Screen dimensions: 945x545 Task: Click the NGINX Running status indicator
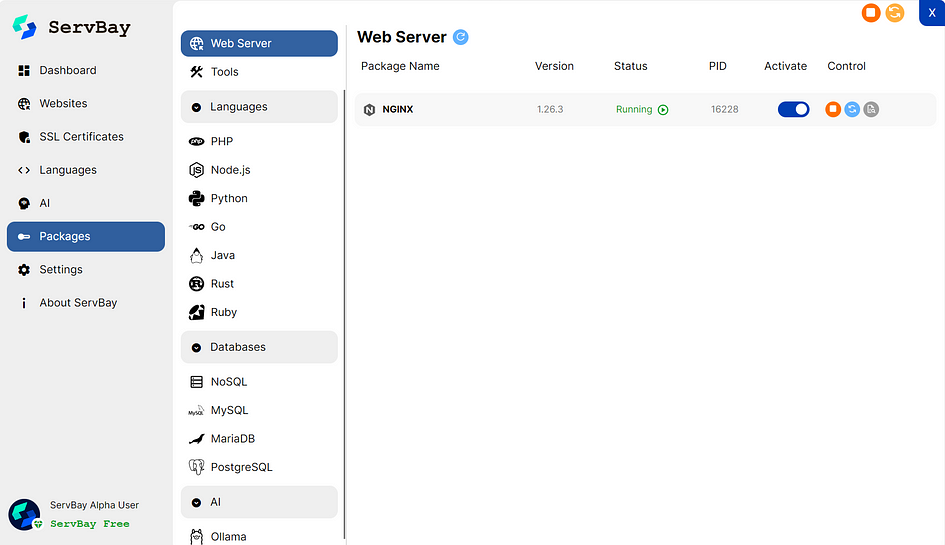pos(642,109)
